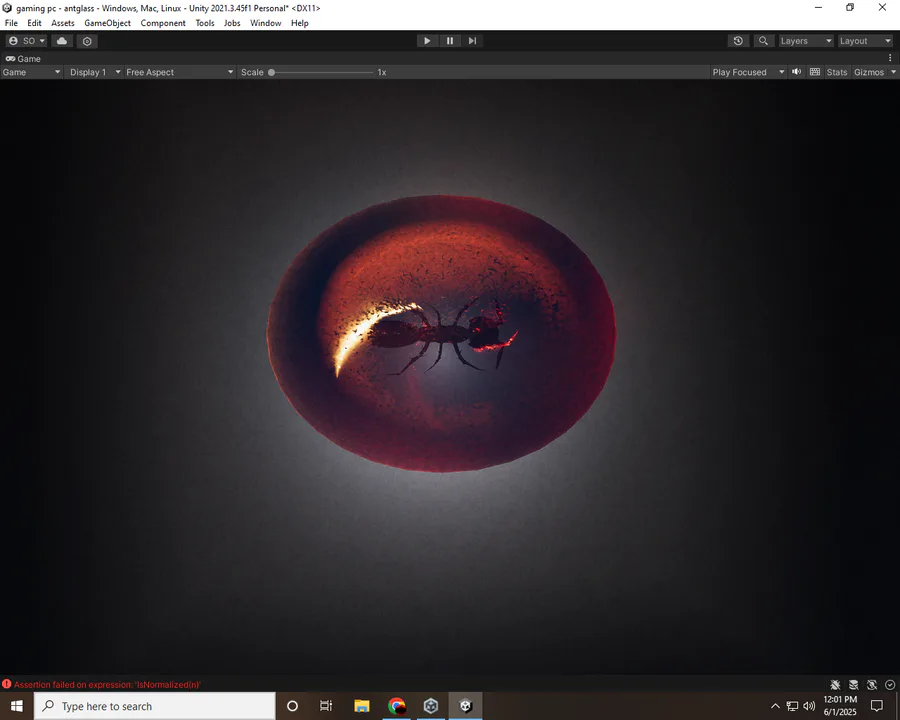Click the Pause button in toolbar
This screenshot has width=900, height=720.
pos(450,41)
